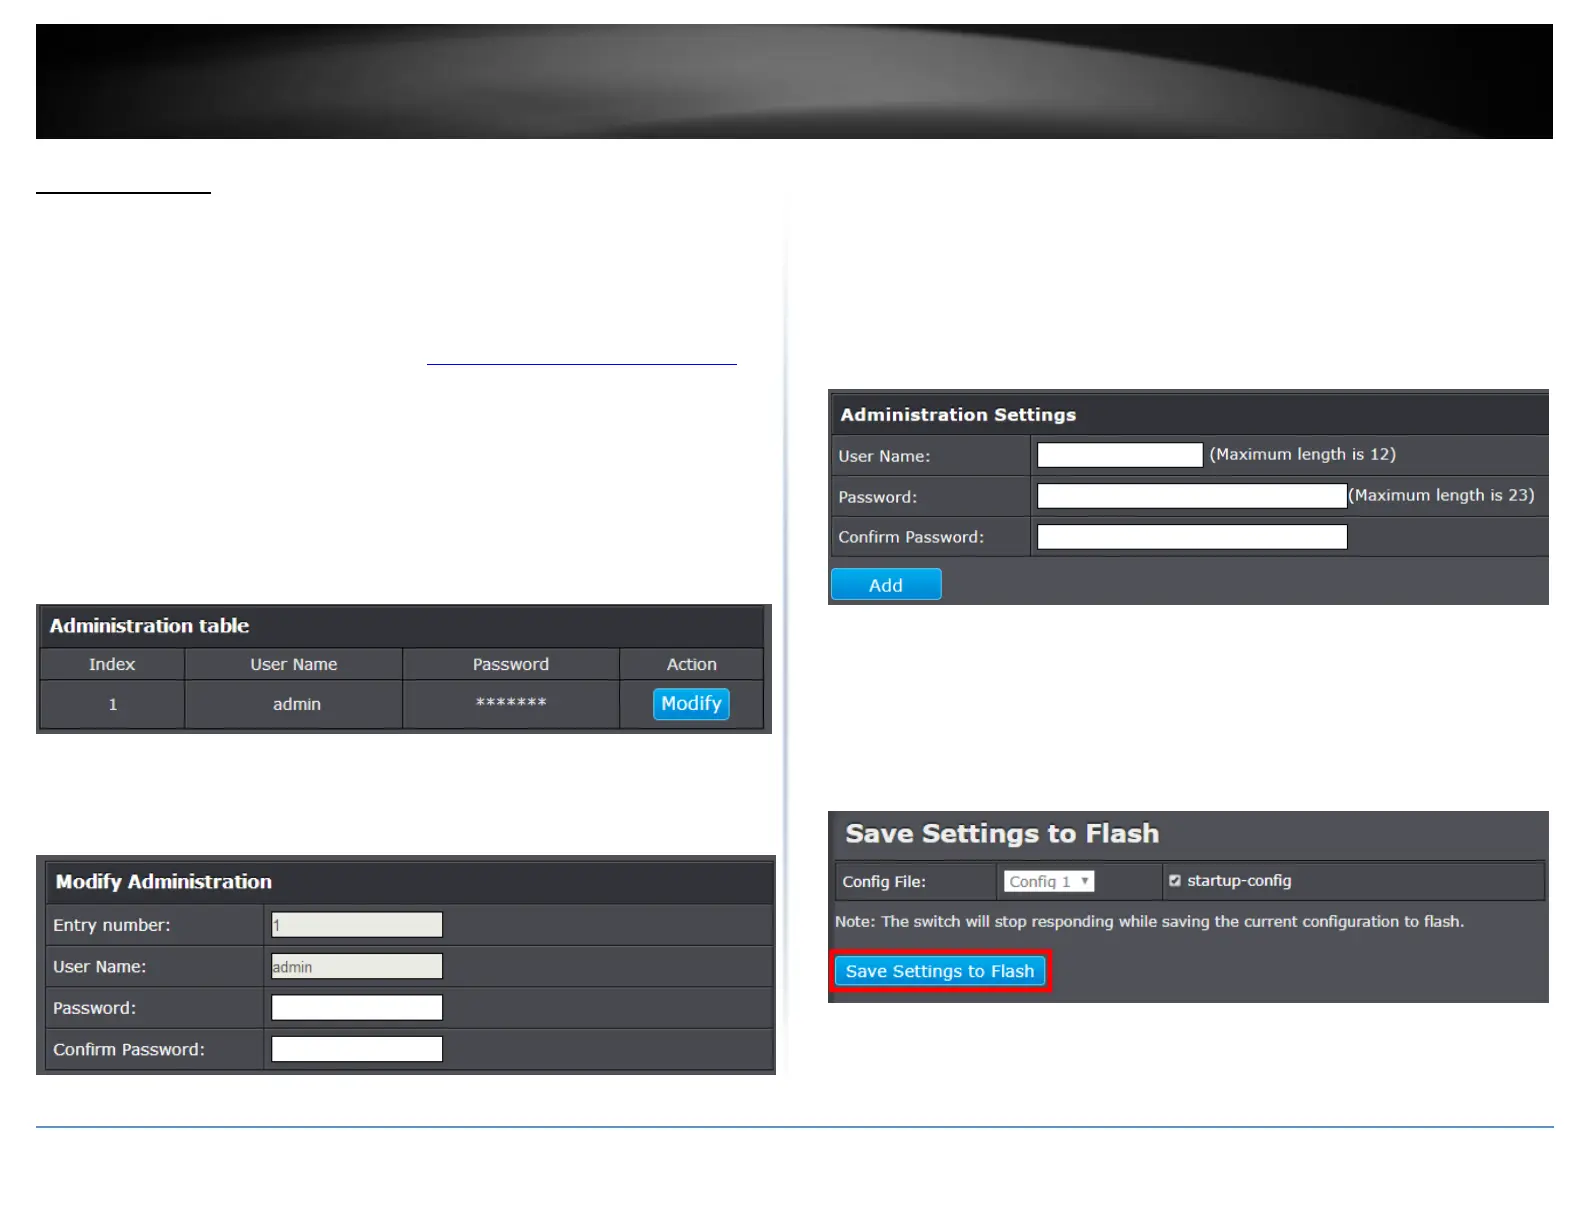Click the Password field in Modify Administration

click(357, 1008)
